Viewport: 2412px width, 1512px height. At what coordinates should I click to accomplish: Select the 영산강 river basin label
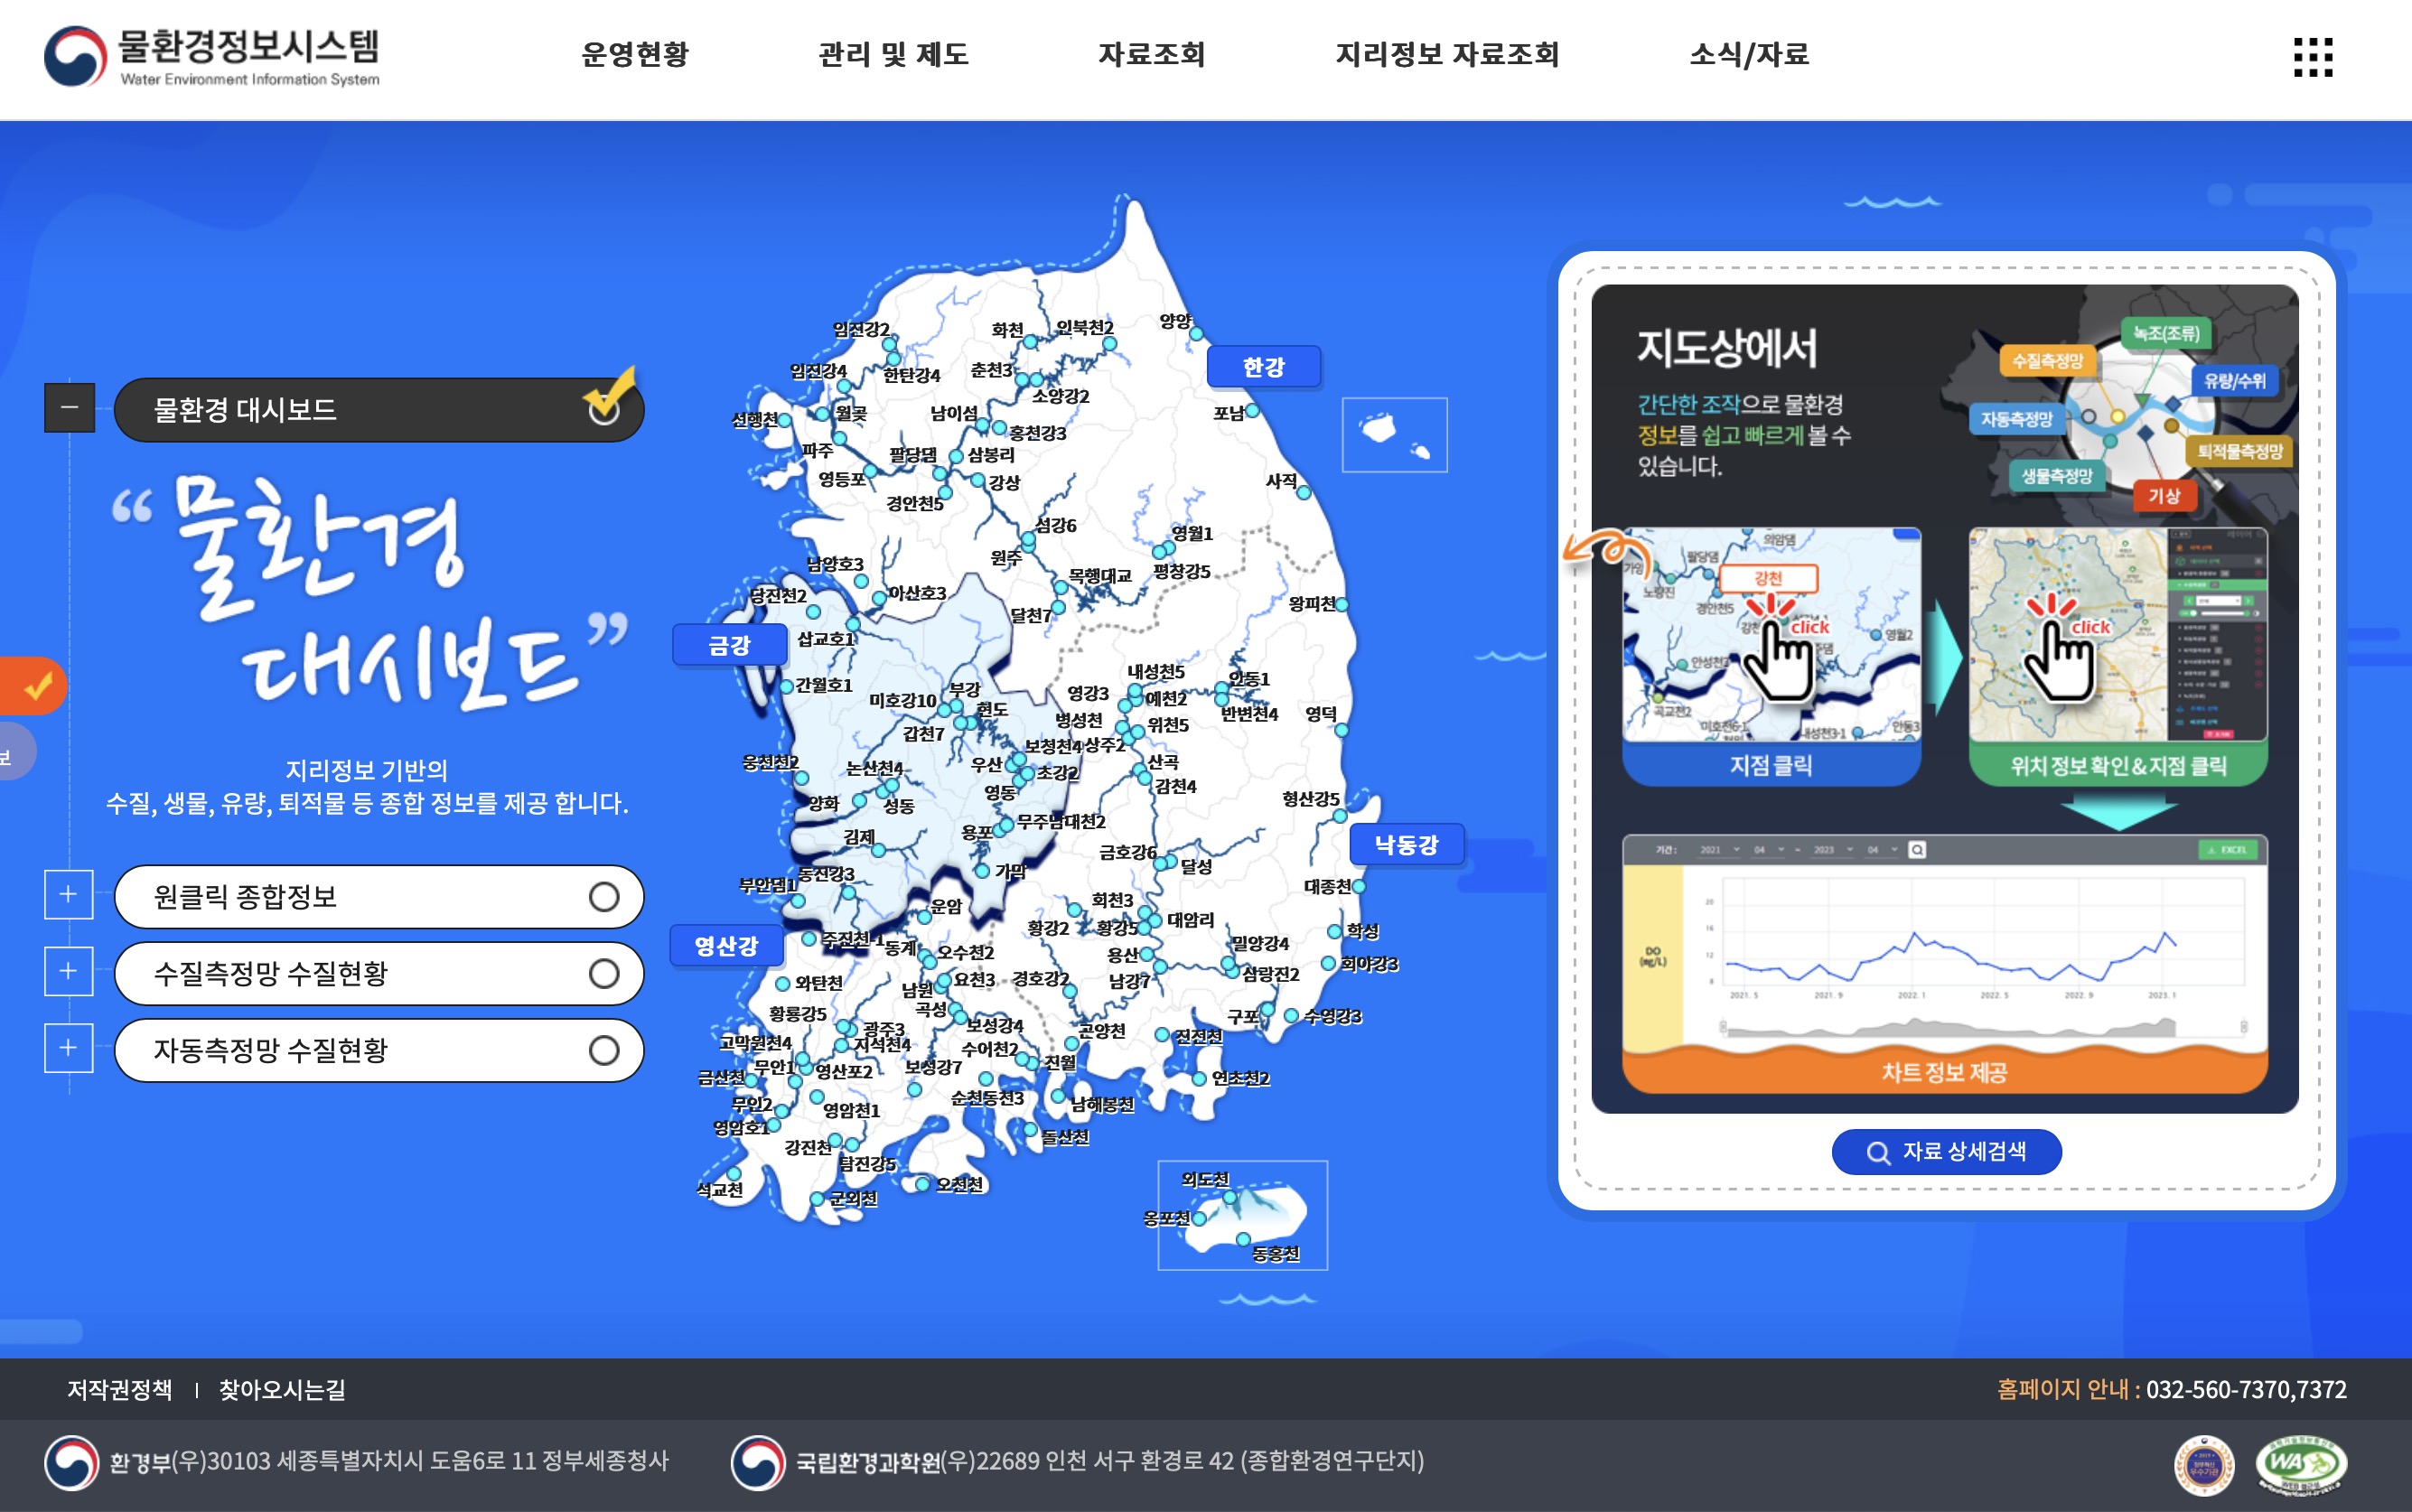coord(727,946)
